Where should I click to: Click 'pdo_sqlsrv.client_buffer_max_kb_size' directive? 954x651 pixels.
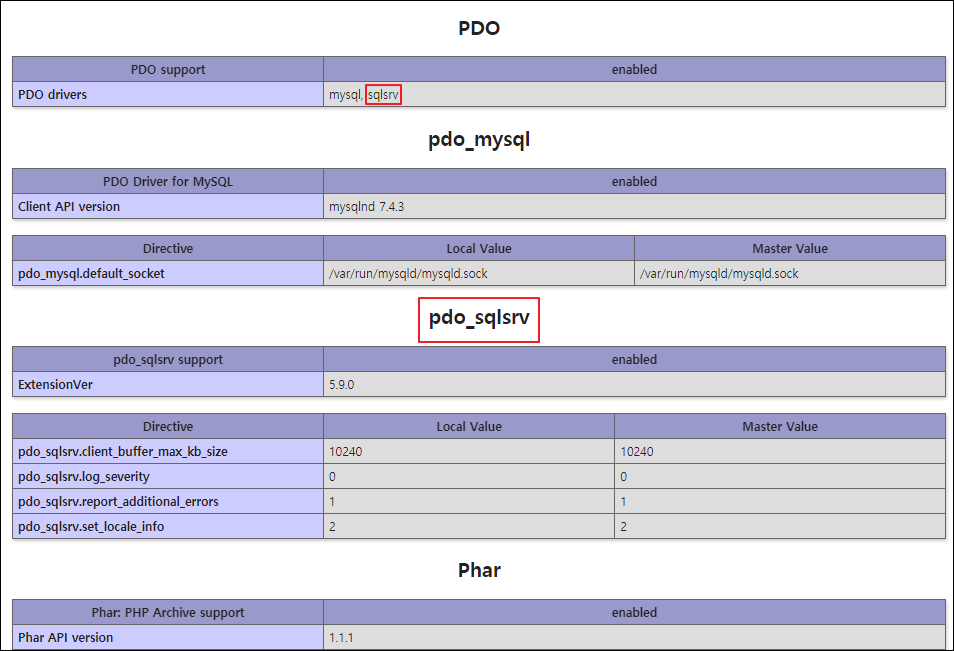[123, 451]
